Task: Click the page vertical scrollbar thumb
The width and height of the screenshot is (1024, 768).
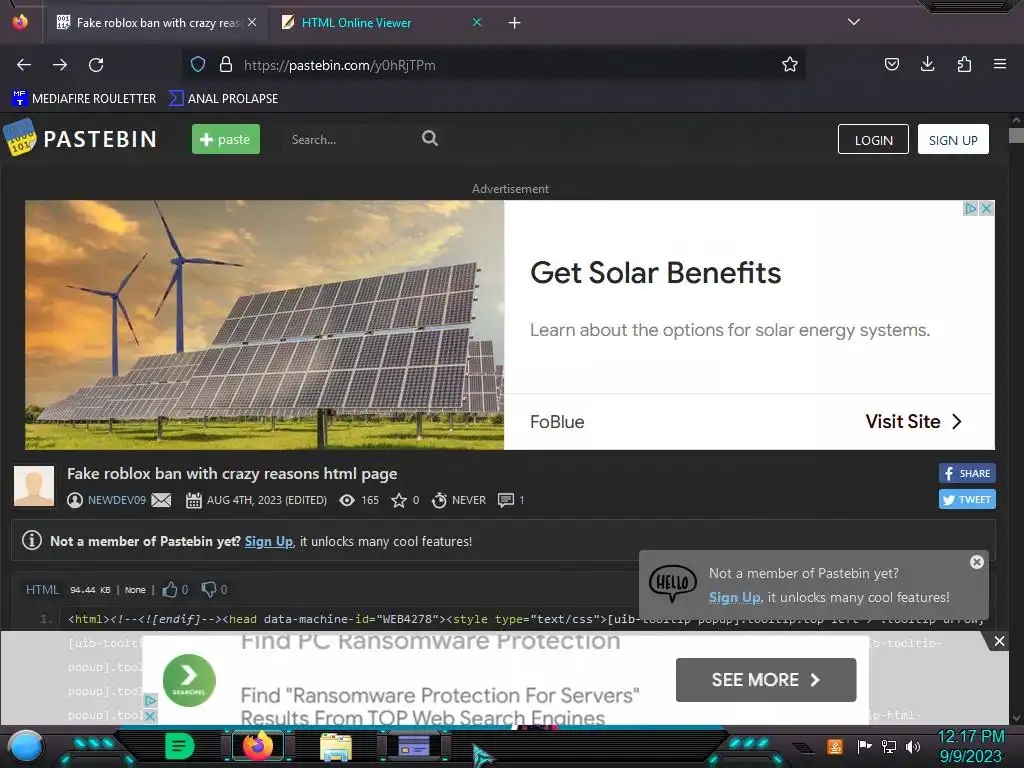Action: point(1016,135)
